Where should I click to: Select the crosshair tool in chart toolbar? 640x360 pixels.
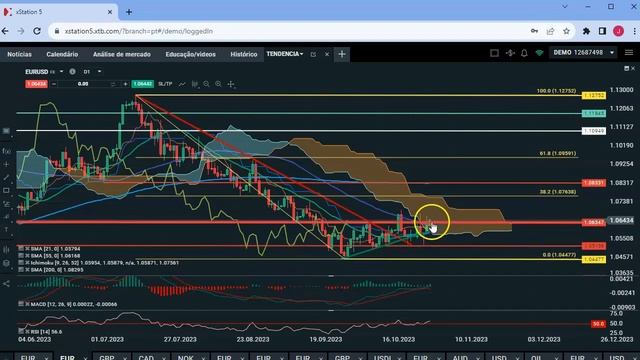coord(231,84)
